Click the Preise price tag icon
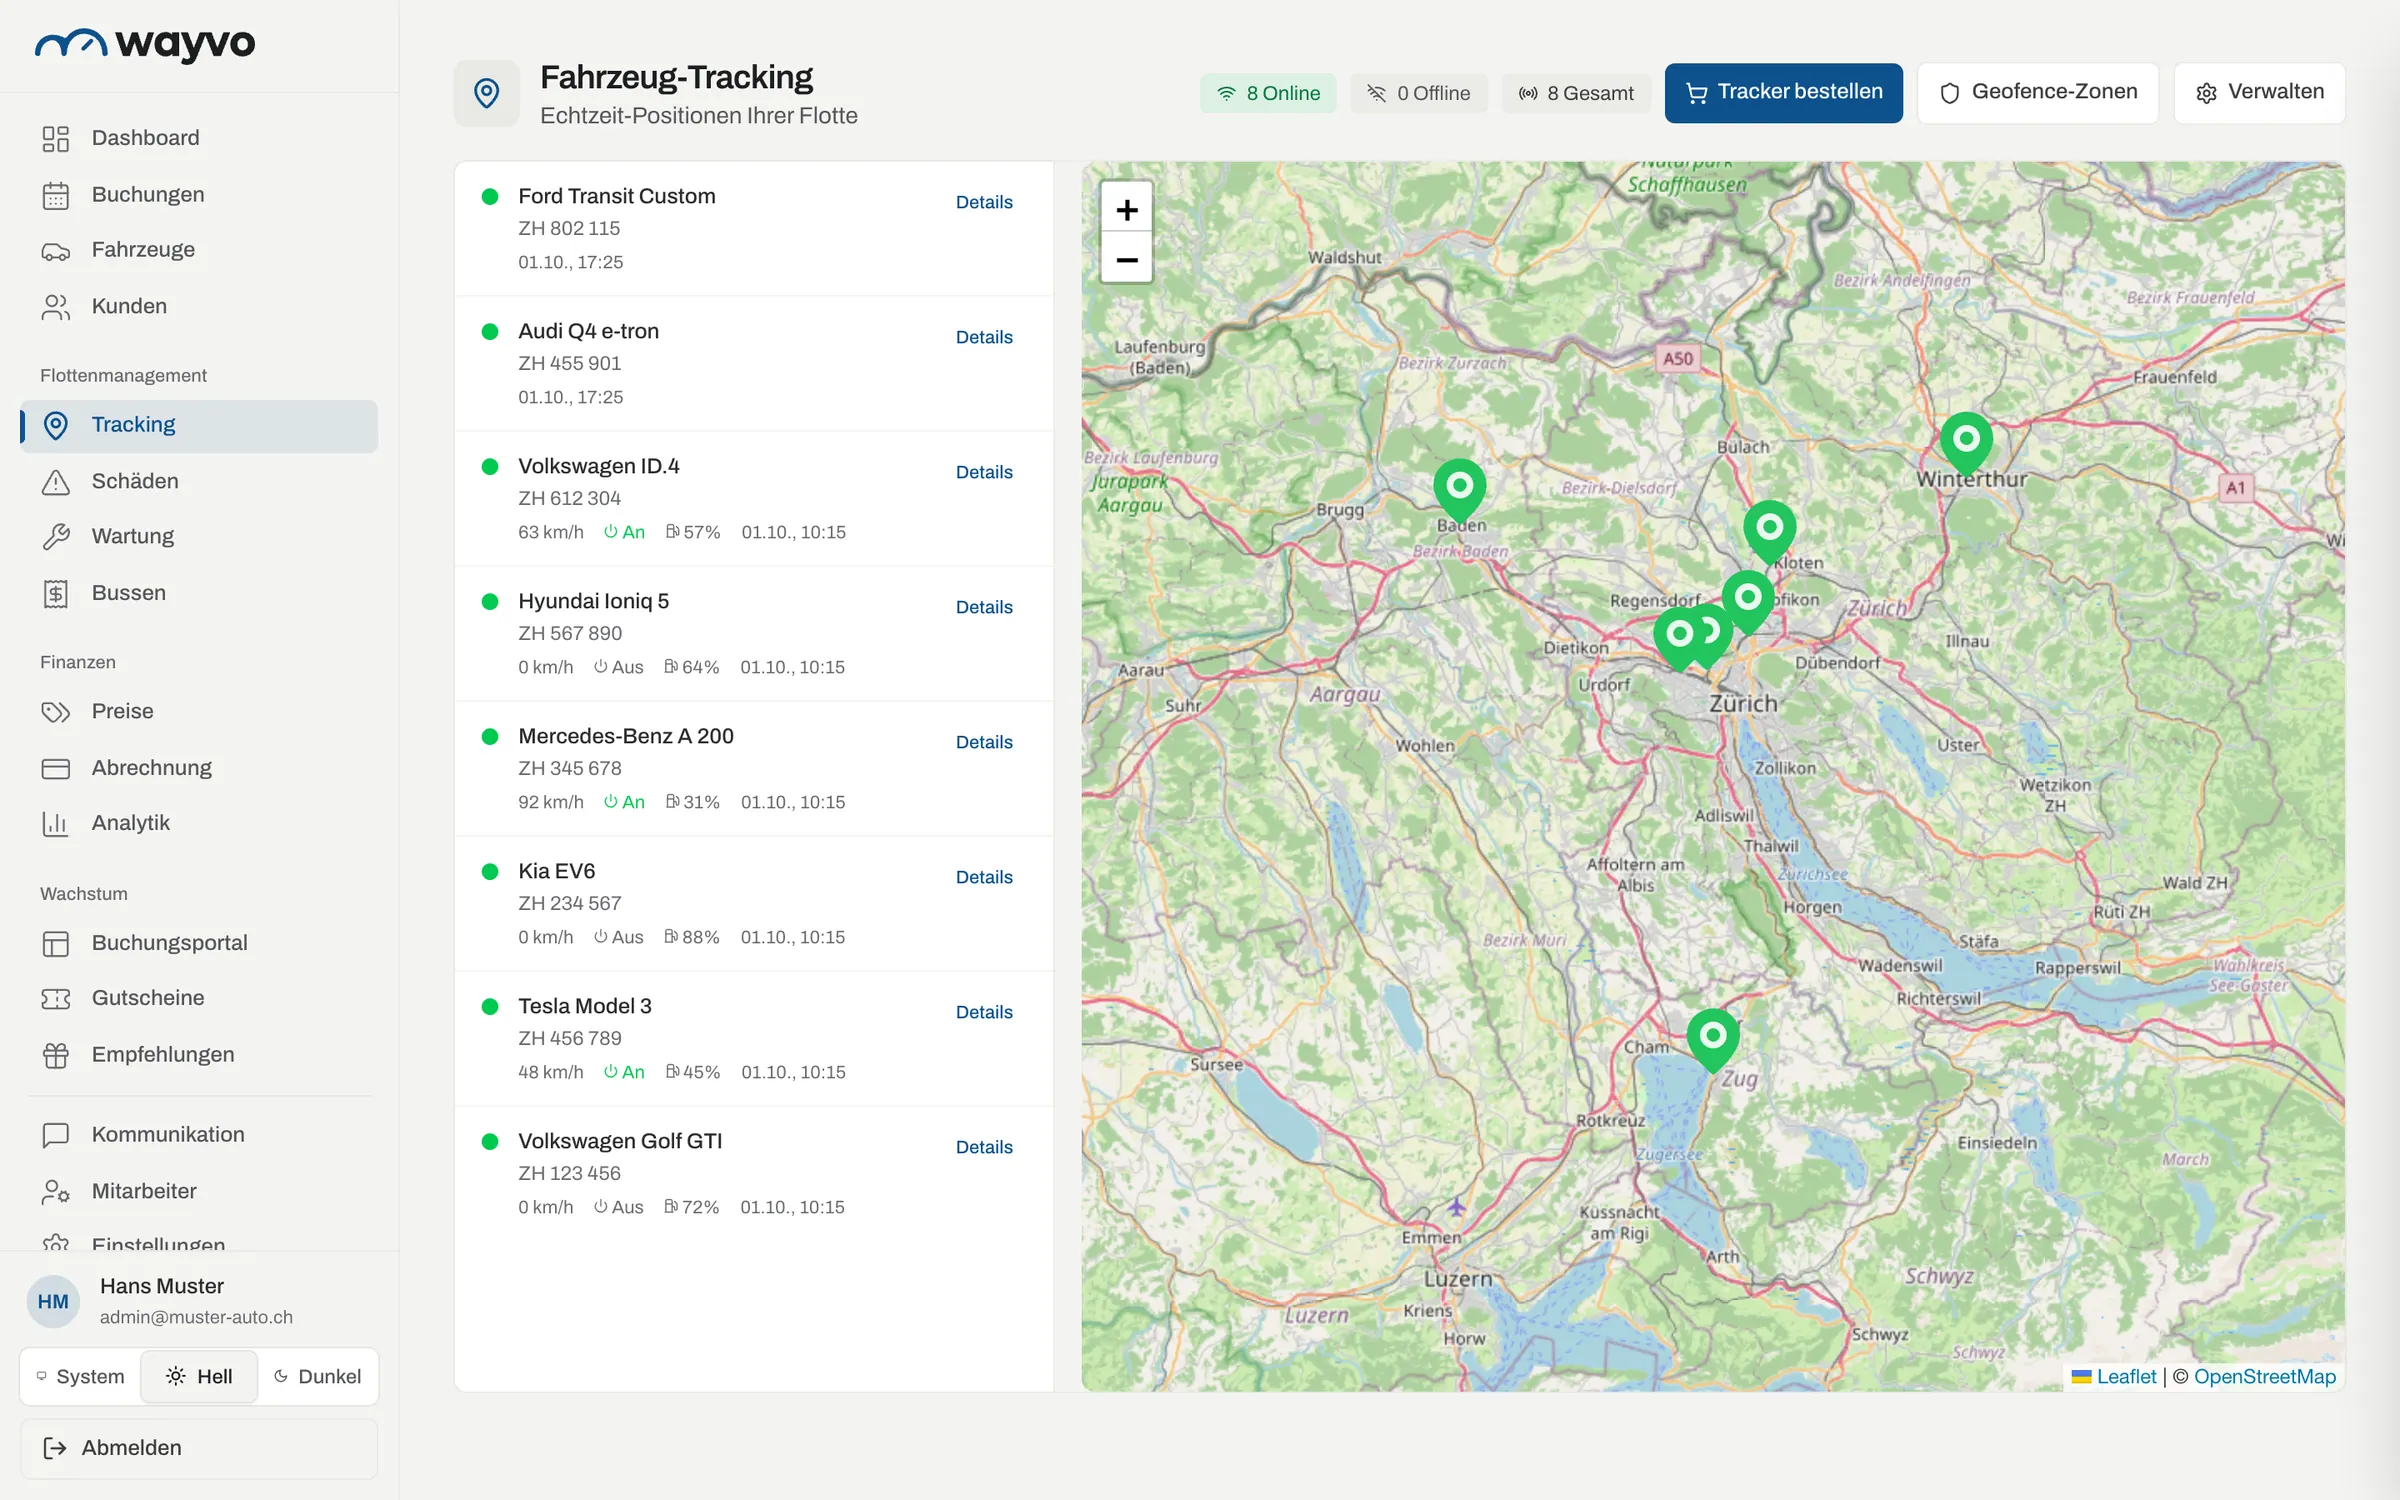 tap(56, 712)
